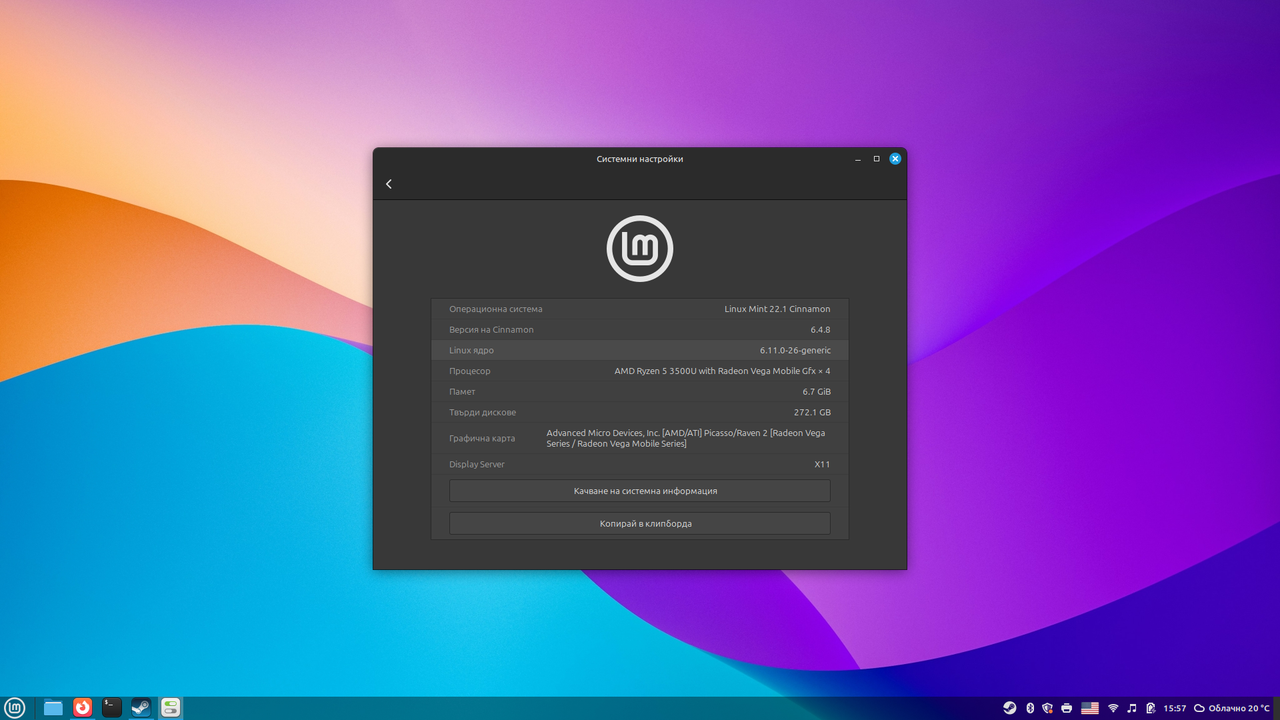Open the weather applet showing Облачно 20 °C

click(1232, 708)
